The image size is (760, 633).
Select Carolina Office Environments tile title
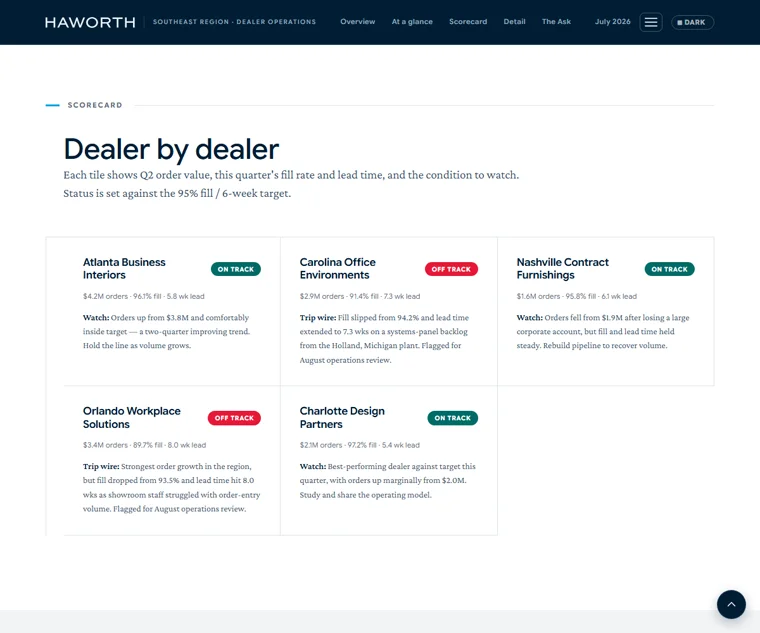pos(337,269)
